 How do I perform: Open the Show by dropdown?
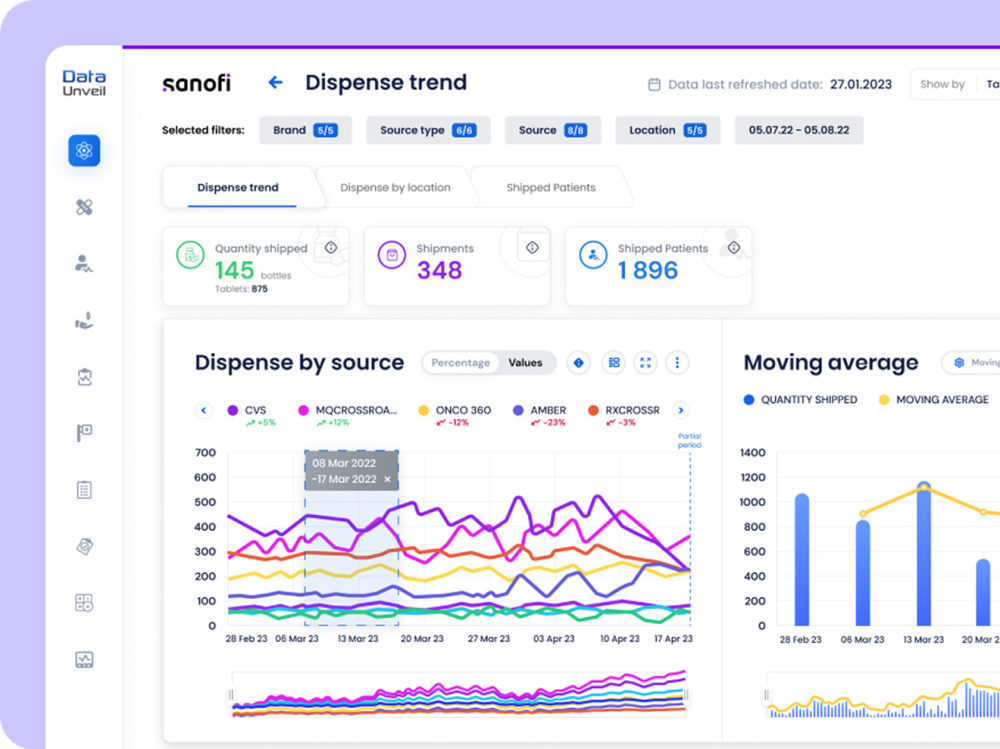[x=955, y=84]
